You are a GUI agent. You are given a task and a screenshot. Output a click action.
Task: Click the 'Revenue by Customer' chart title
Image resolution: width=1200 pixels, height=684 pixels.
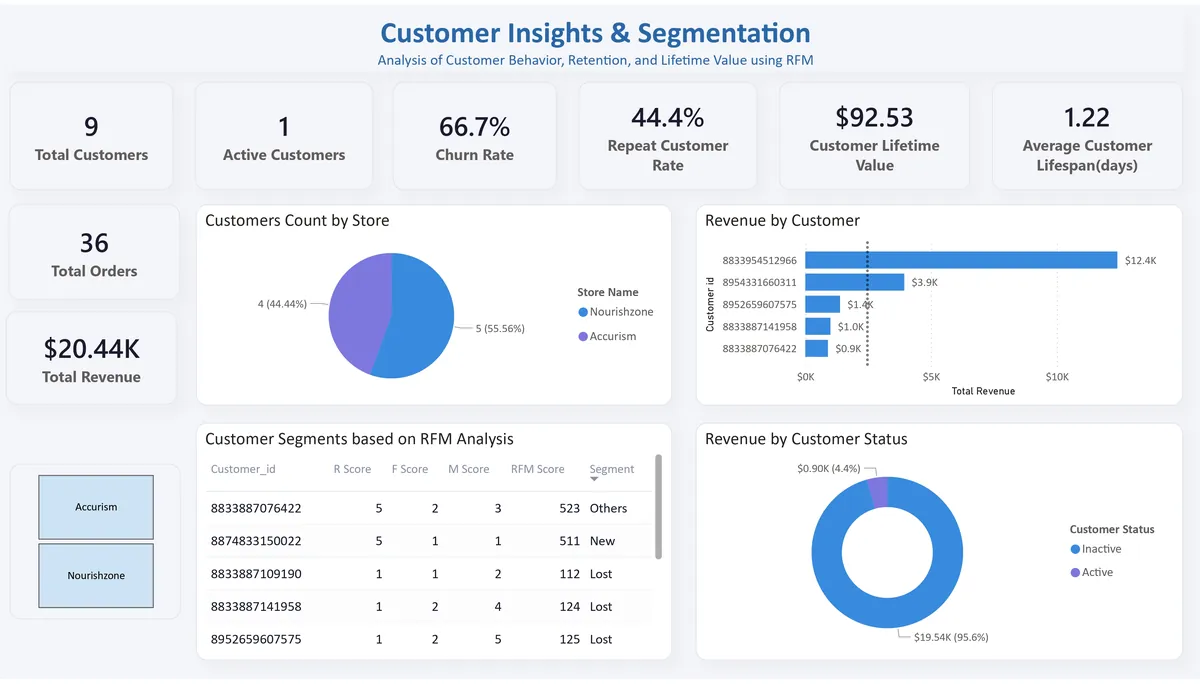782,220
